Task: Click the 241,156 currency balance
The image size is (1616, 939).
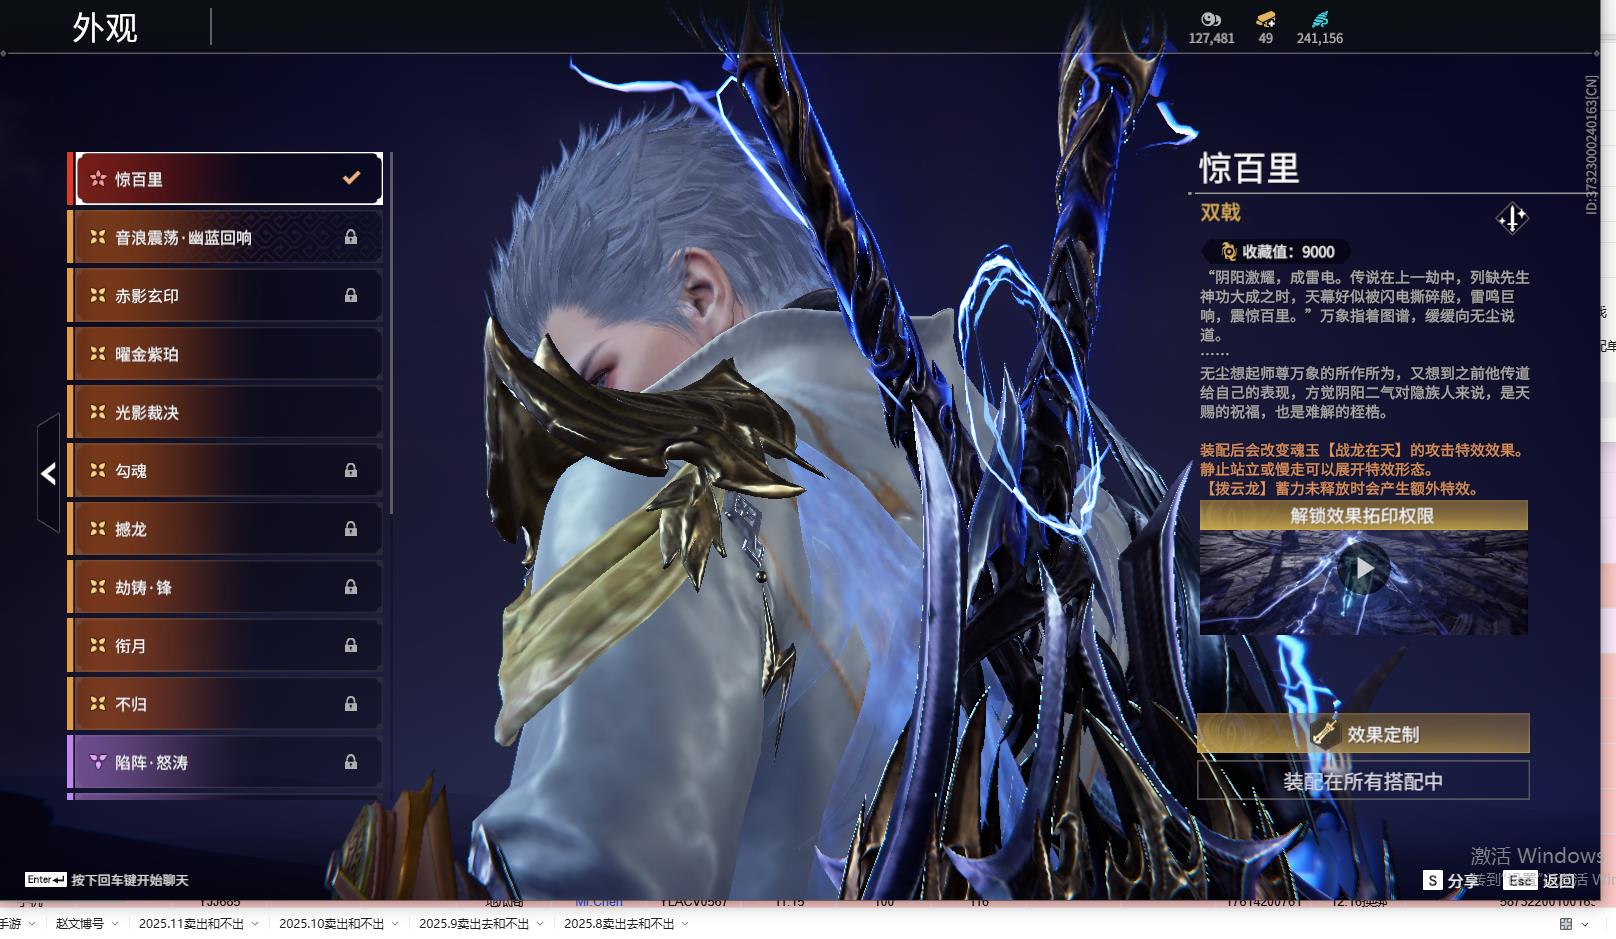Action: point(1320,38)
